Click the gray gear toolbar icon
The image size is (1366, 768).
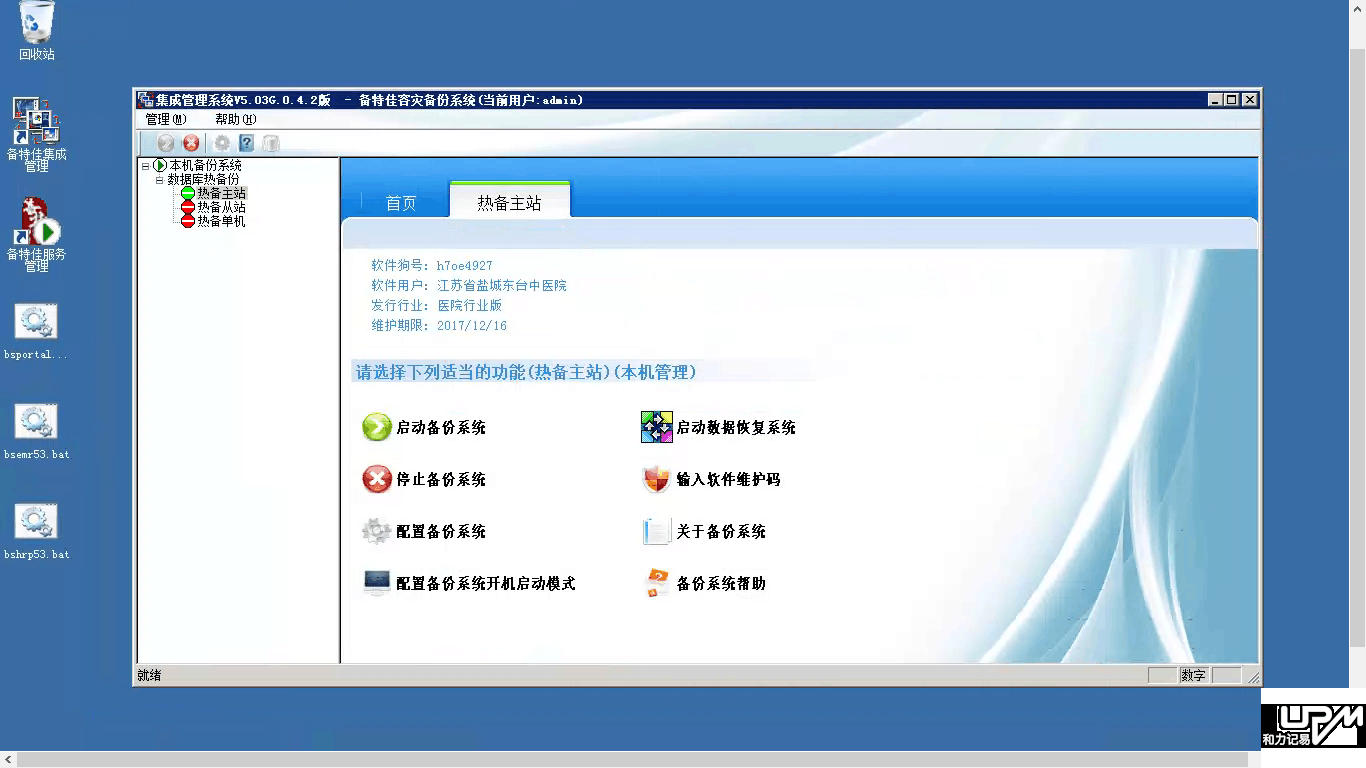pos(222,143)
